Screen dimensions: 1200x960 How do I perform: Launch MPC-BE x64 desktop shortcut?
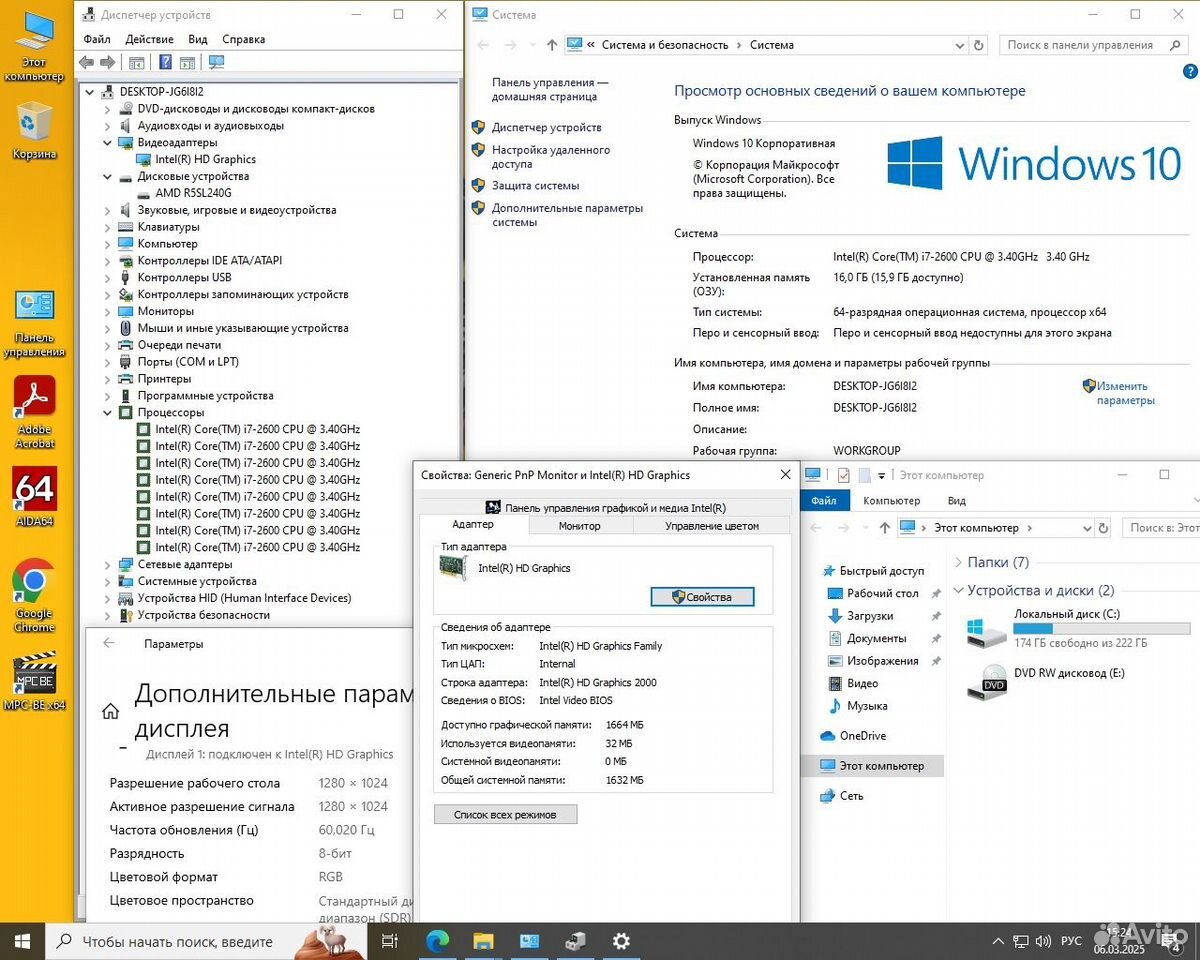point(35,681)
